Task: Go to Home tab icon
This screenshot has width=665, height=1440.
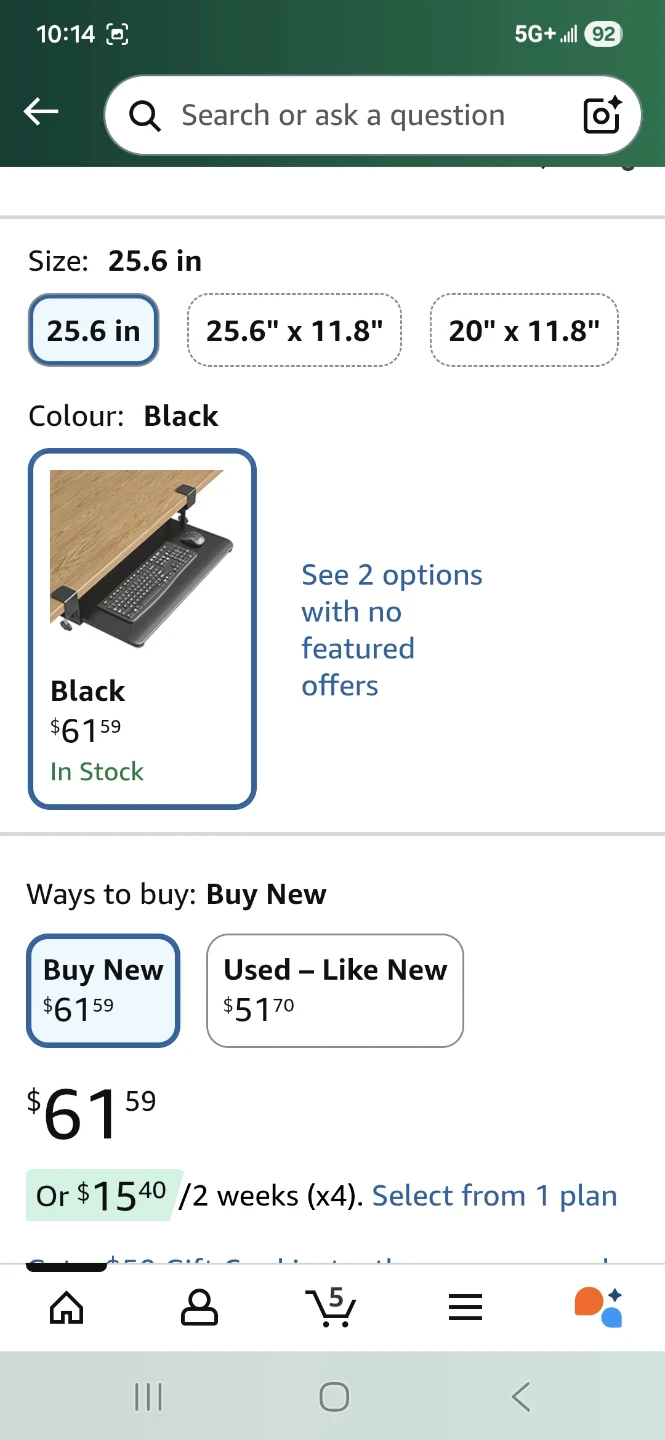Action: click(67, 1307)
